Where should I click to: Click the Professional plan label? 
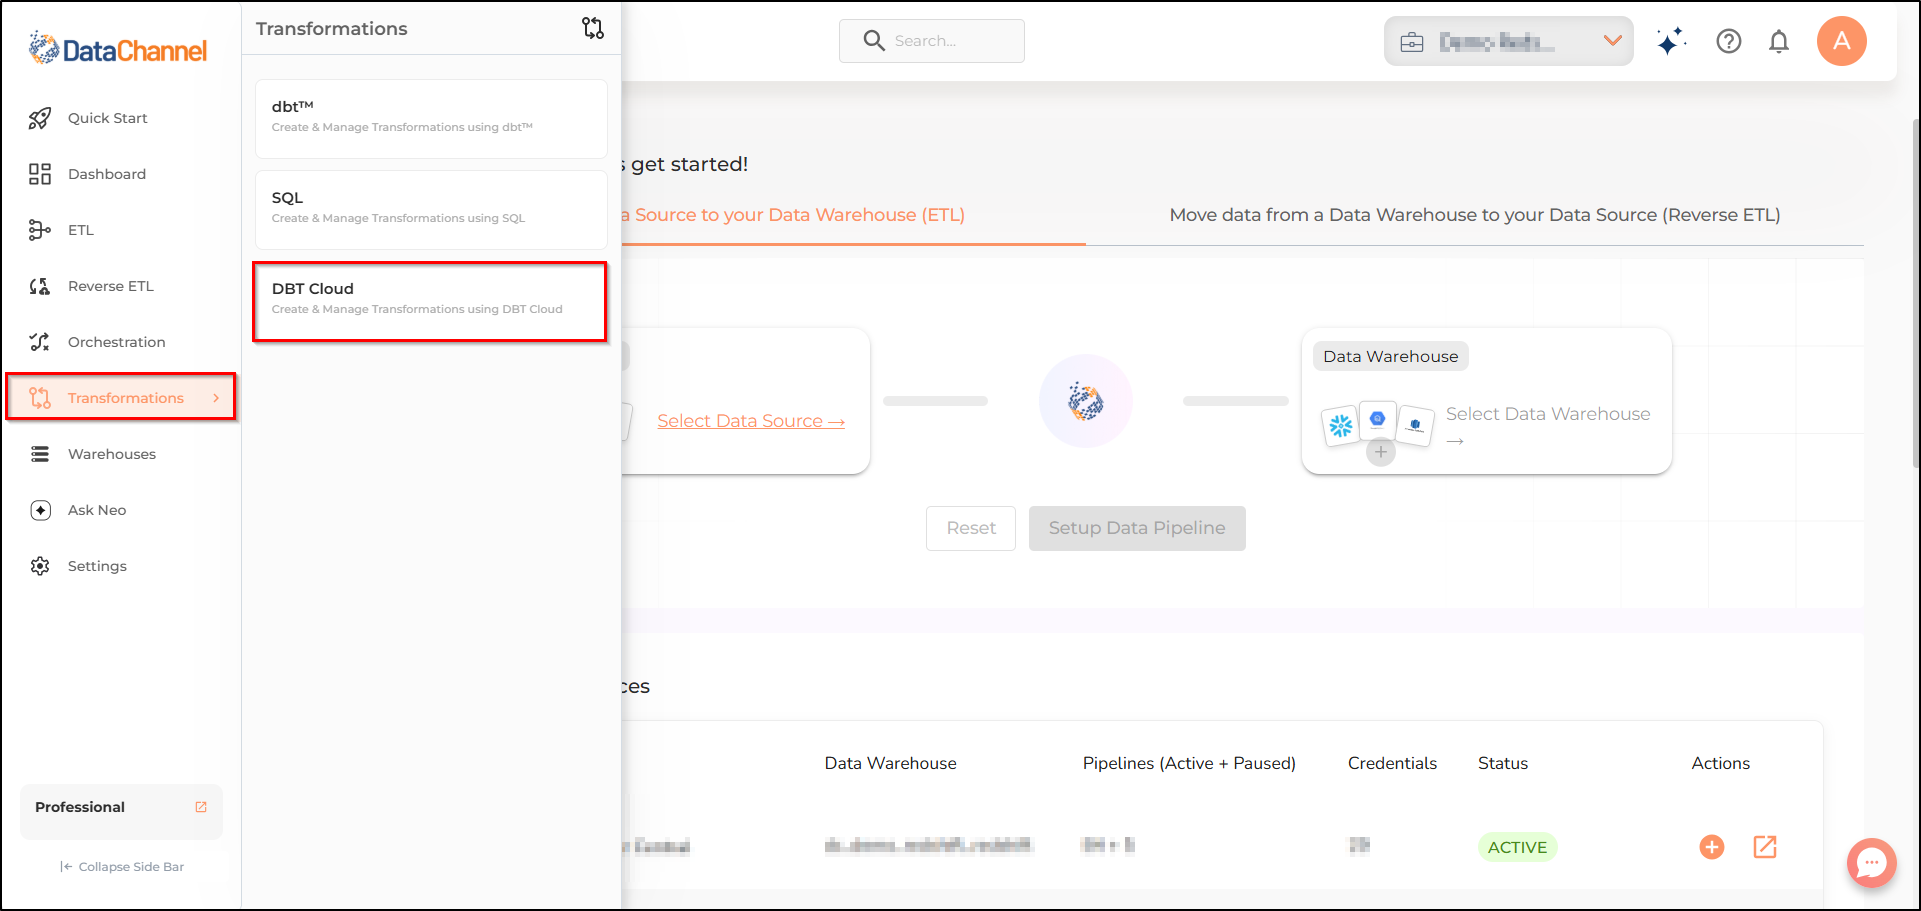[x=80, y=807]
